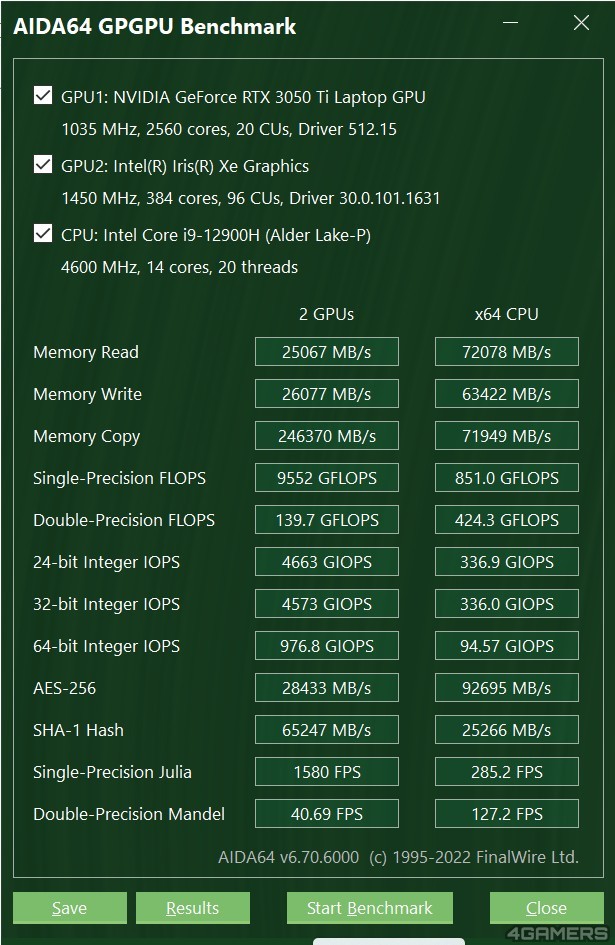Click GPU 32-bit Integer value 4573 GIOPS
The height and width of the screenshot is (945, 615).
327,604
